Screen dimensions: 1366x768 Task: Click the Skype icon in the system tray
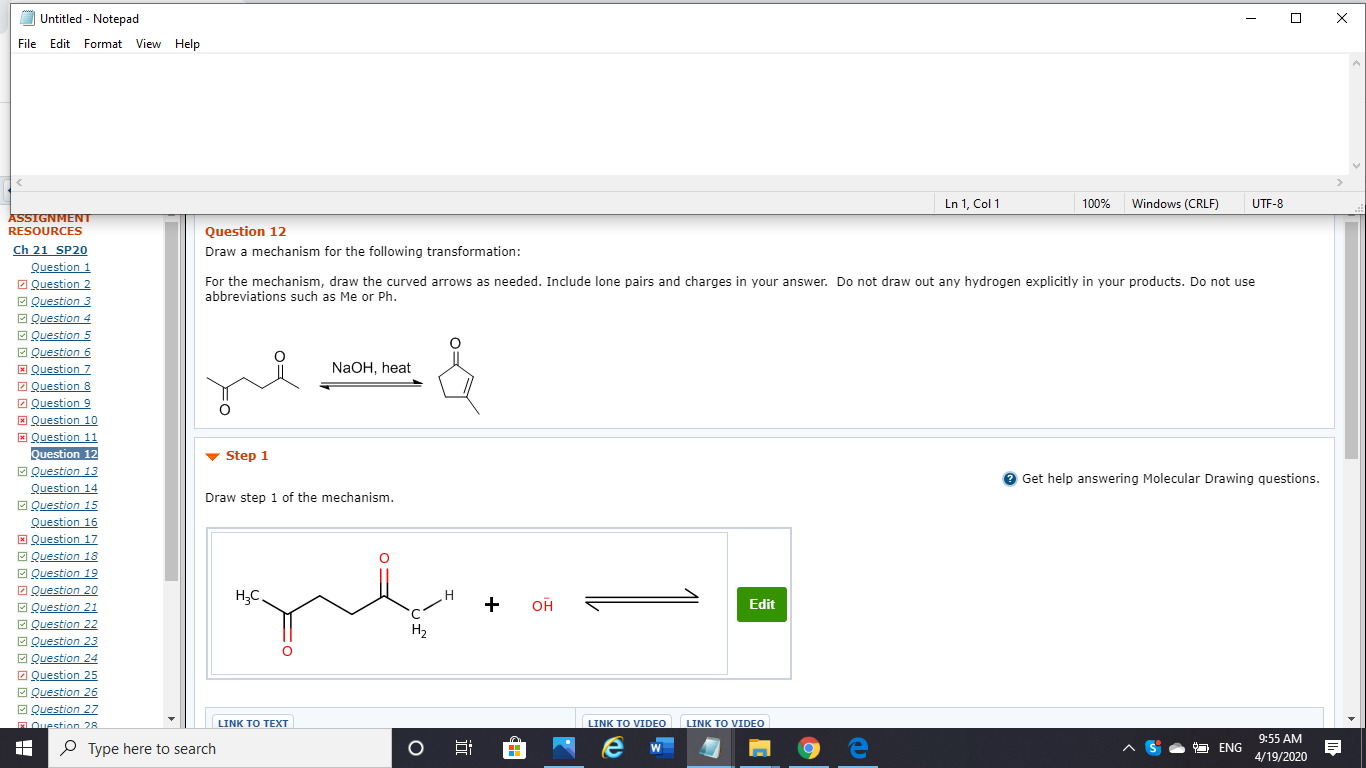pyautogui.click(x=1153, y=747)
